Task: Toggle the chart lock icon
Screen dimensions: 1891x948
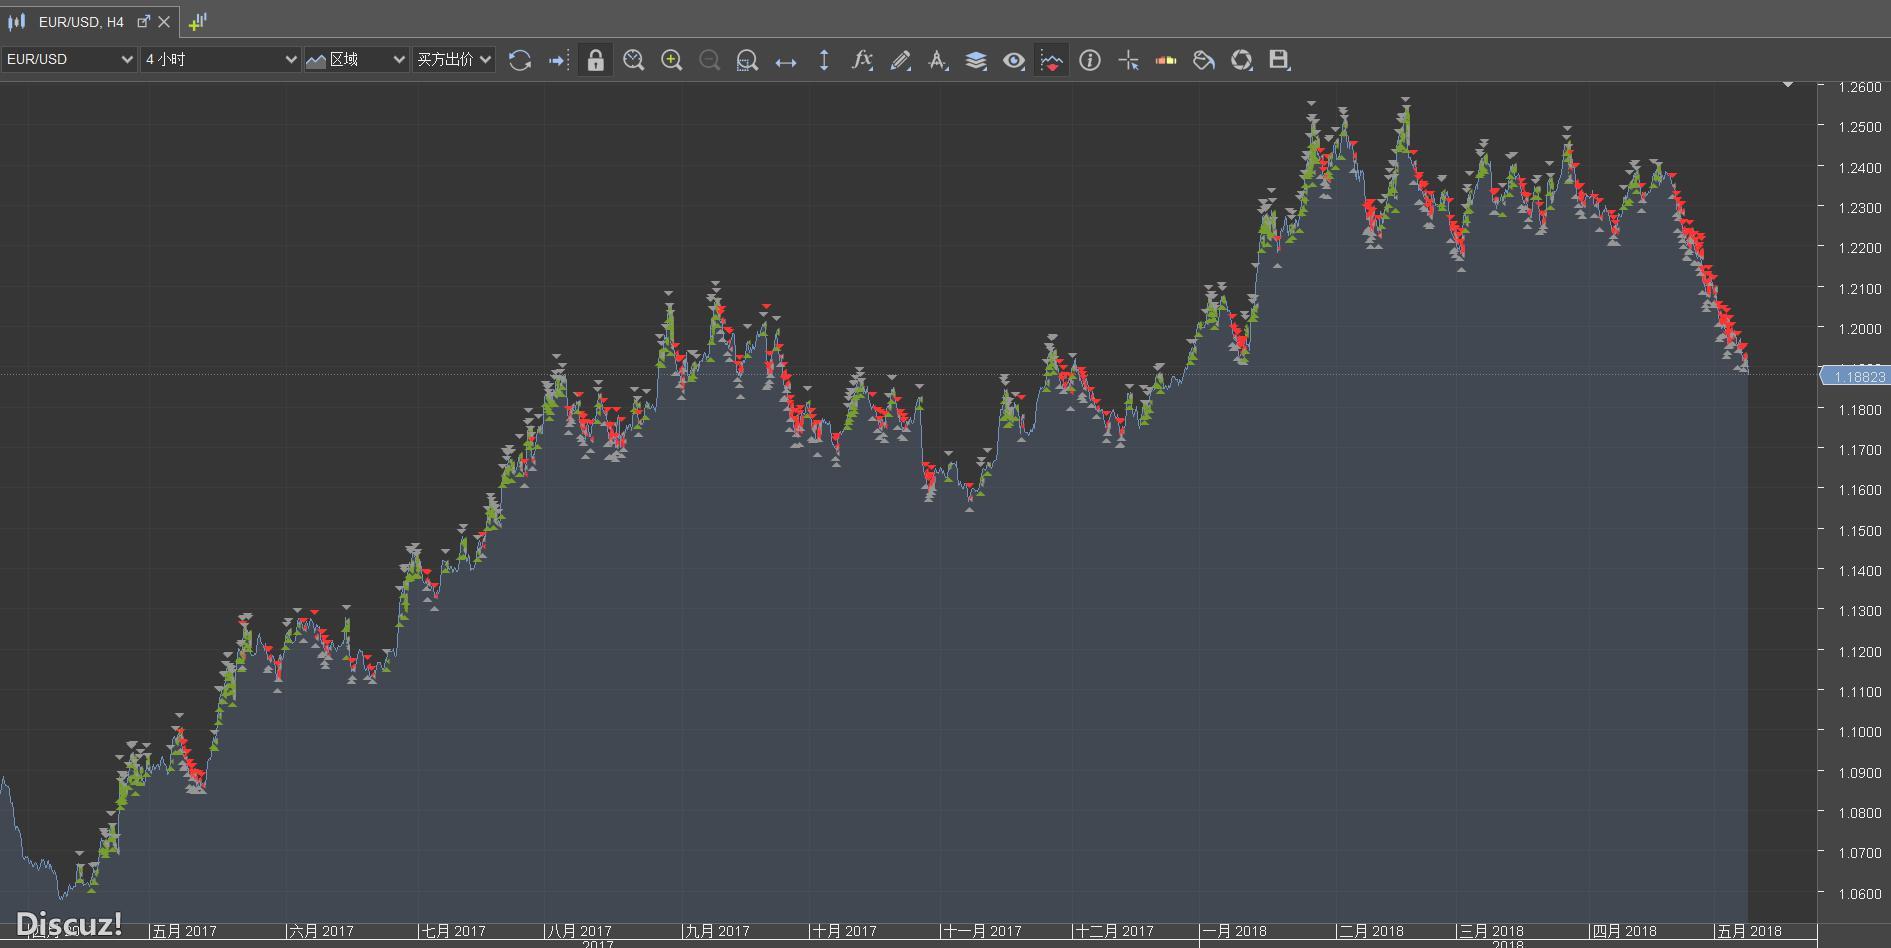Action: [x=595, y=60]
